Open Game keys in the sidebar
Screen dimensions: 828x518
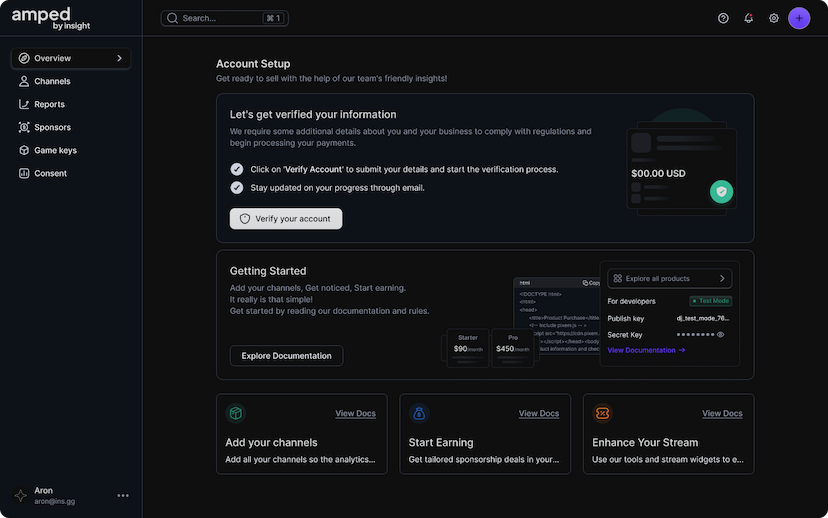pos(55,150)
